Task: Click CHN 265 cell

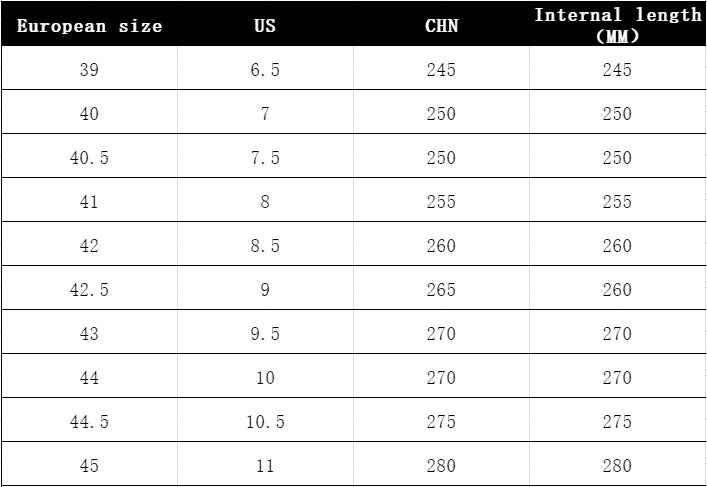Action: coord(441,289)
